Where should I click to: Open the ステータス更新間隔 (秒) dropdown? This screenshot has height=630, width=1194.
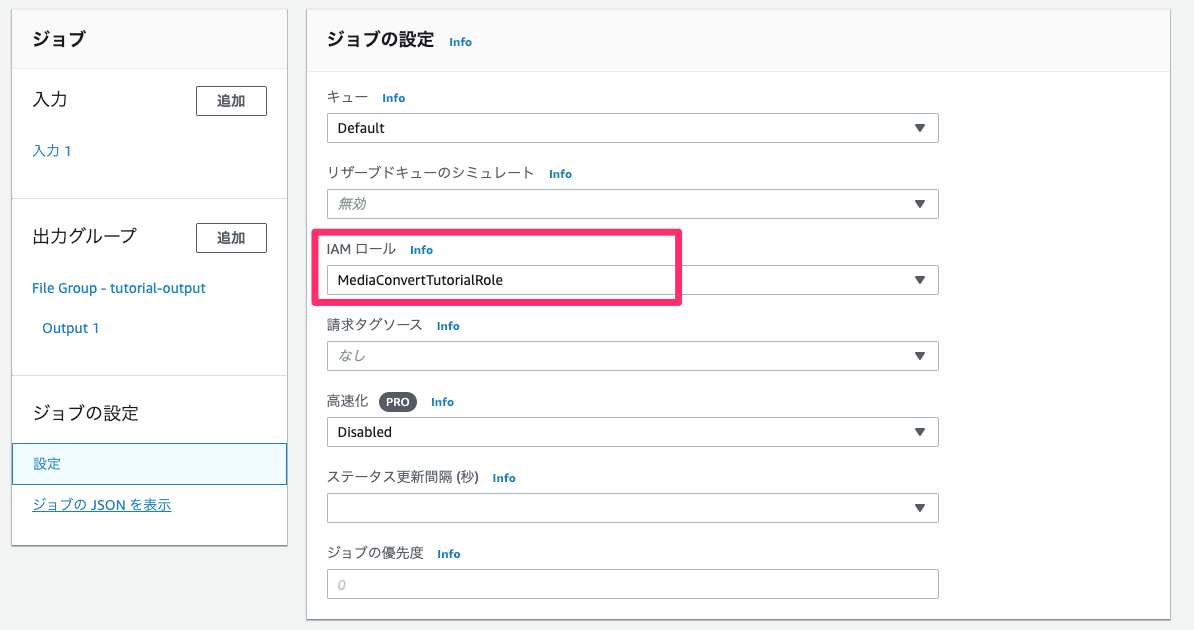point(632,508)
